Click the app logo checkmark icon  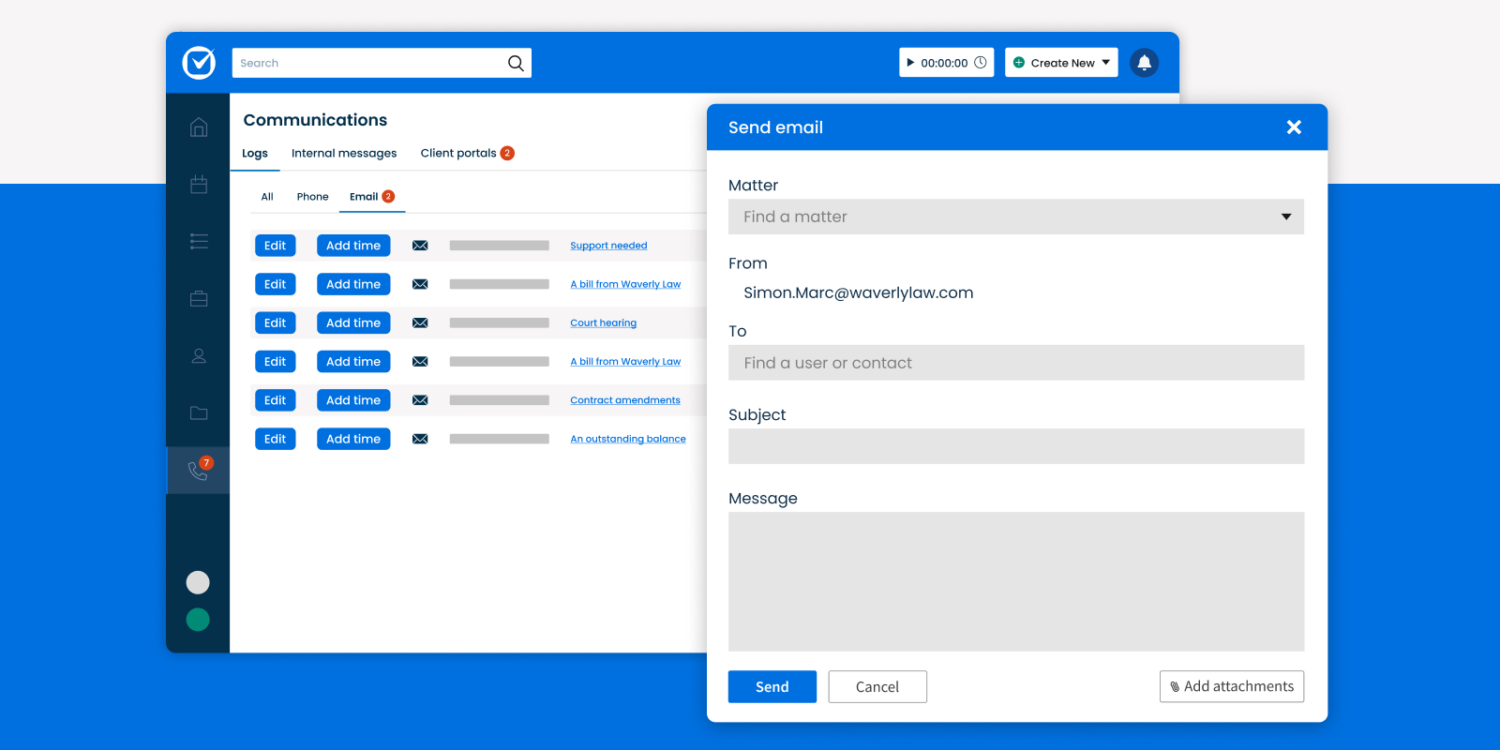coord(198,62)
